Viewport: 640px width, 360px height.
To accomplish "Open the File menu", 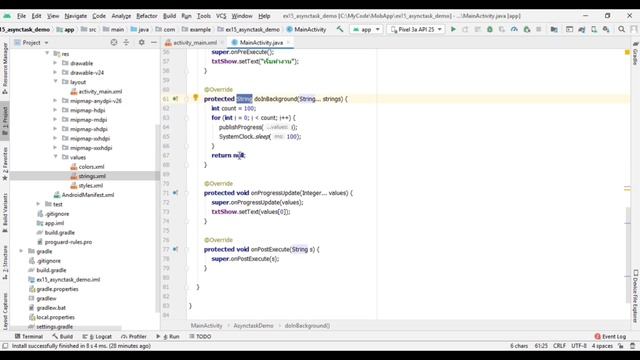I will [21, 16].
